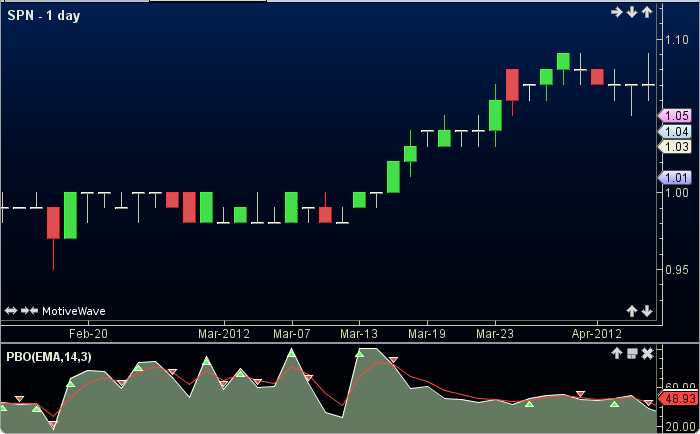Click the Feb-20 date label

pos(88,334)
